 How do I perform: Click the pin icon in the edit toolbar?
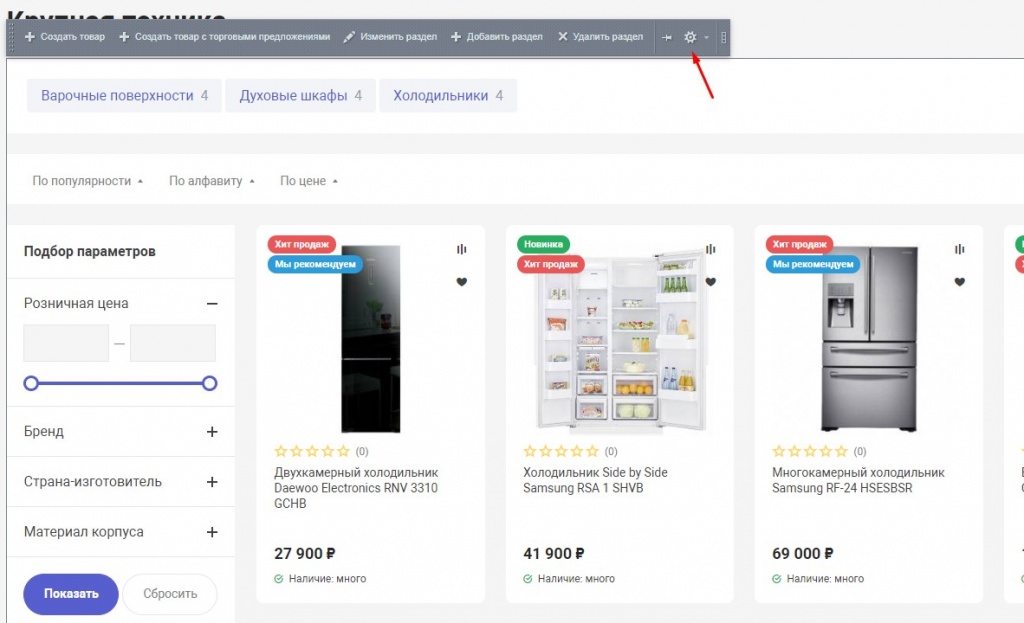pos(666,37)
